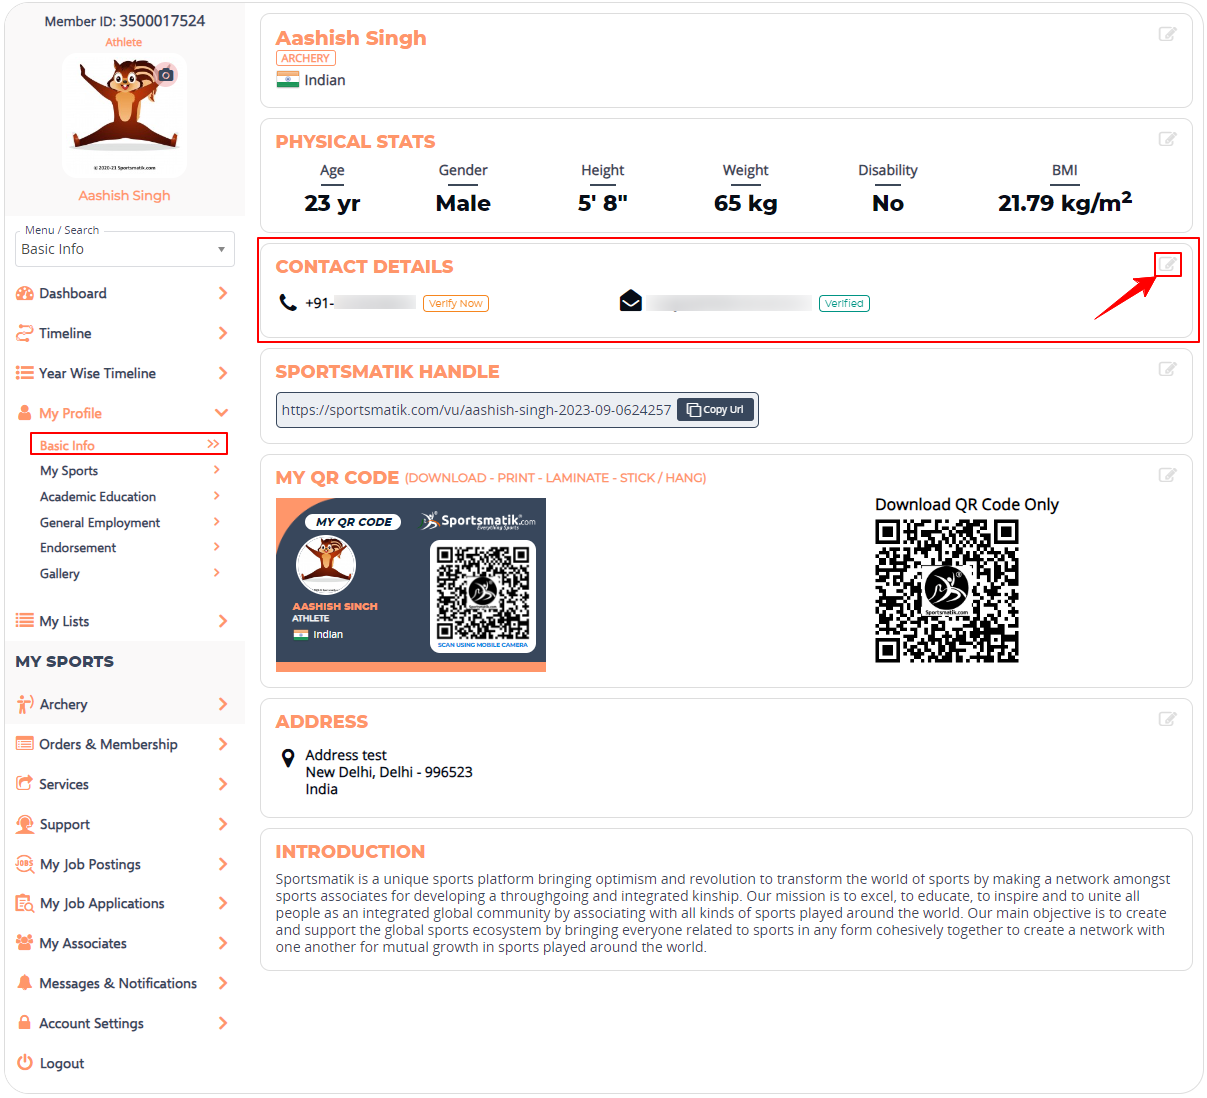Expand the Messages & Notifications chevron
This screenshot has height=1098, width=1207.
(223, 983)
